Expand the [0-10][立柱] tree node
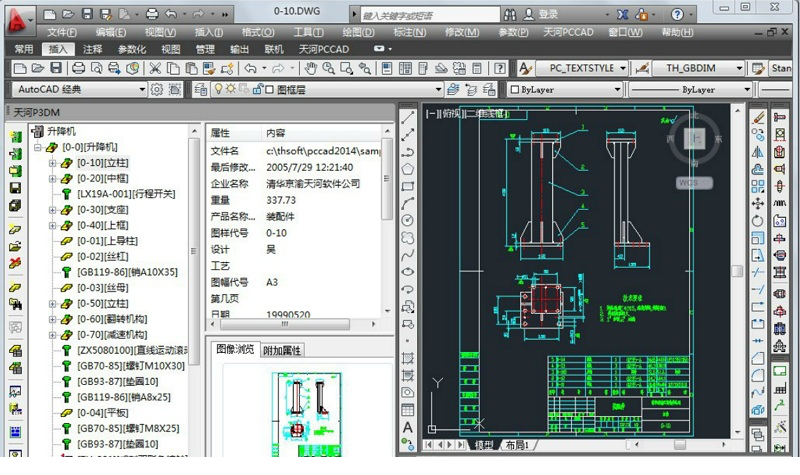 52,163
